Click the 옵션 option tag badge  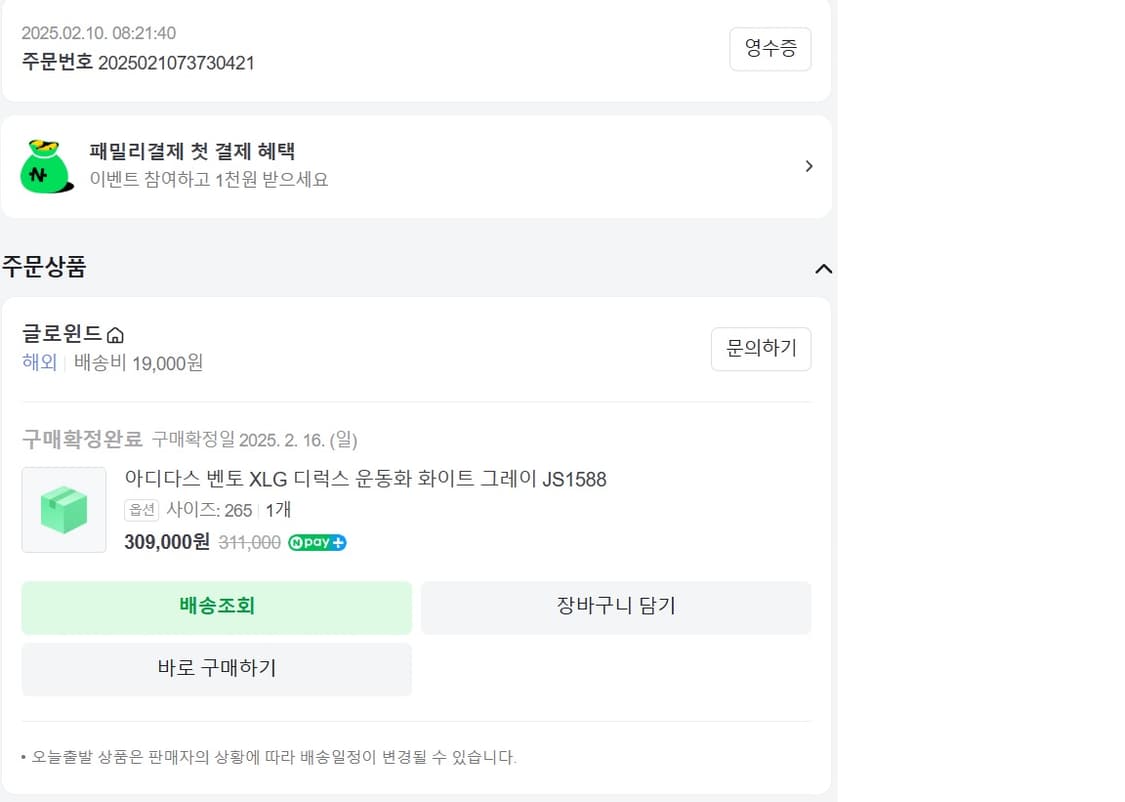(141, 510)
